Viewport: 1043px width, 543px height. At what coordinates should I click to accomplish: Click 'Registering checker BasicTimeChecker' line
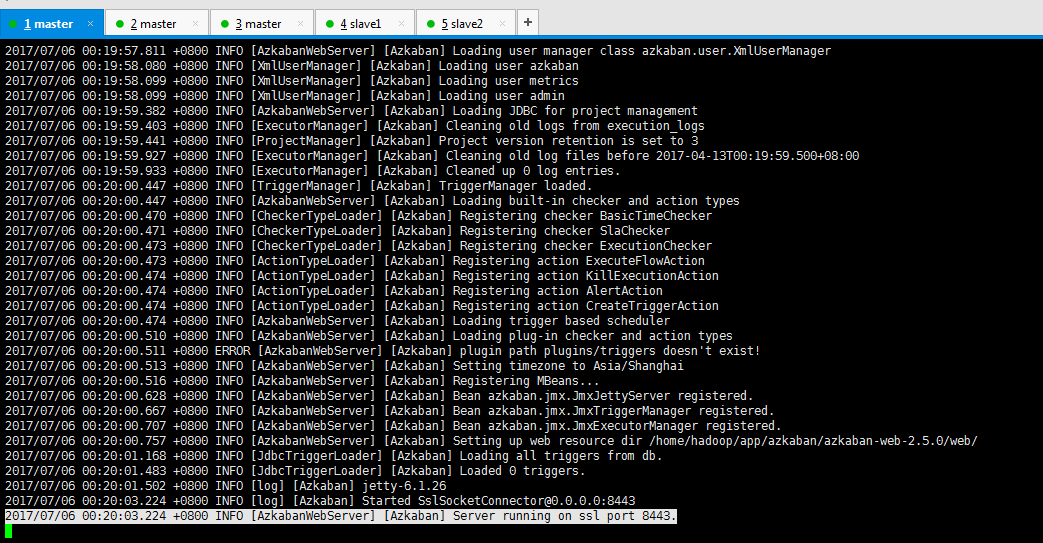[585, 216]
